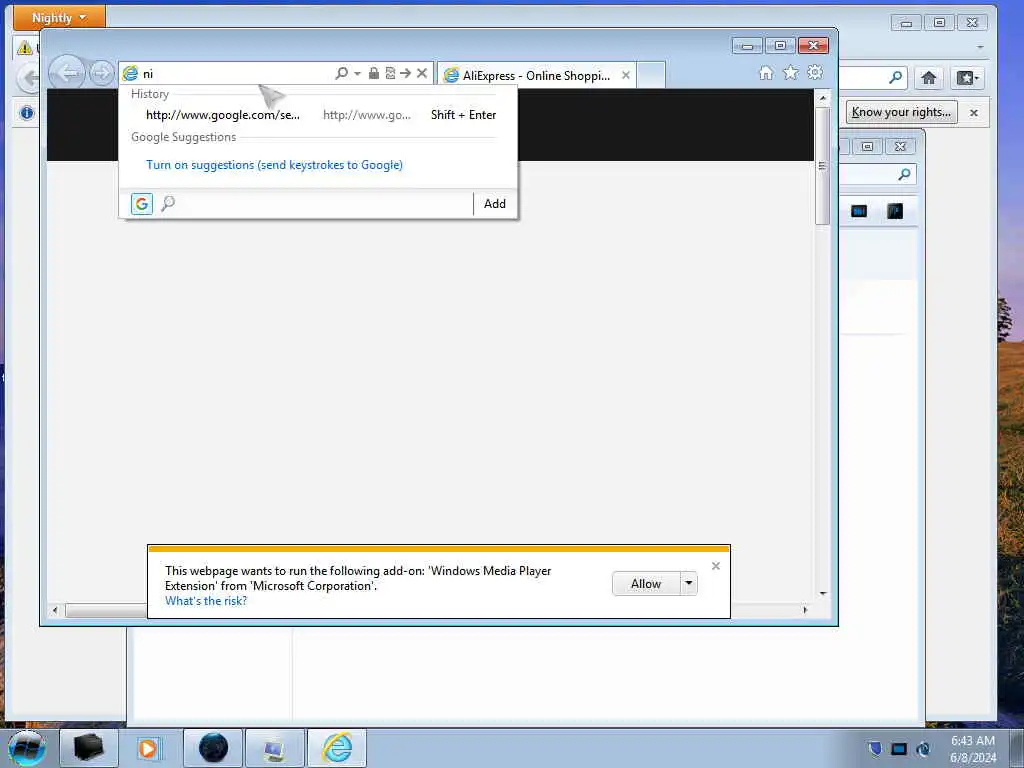Viewport: 1024px width, 768px height.
Task: Click the Nightly window home button
Action: [x=929, y=78]
